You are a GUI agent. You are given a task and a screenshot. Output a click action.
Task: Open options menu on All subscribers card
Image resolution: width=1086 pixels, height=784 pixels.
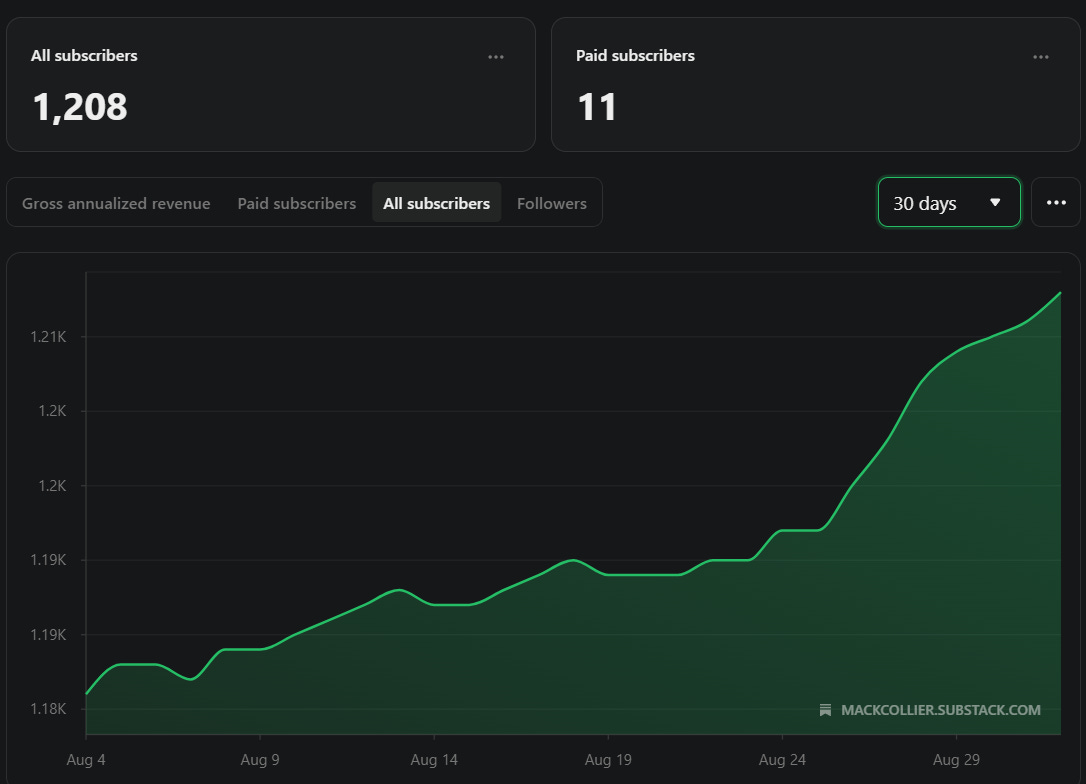click(x=496, y=57)
